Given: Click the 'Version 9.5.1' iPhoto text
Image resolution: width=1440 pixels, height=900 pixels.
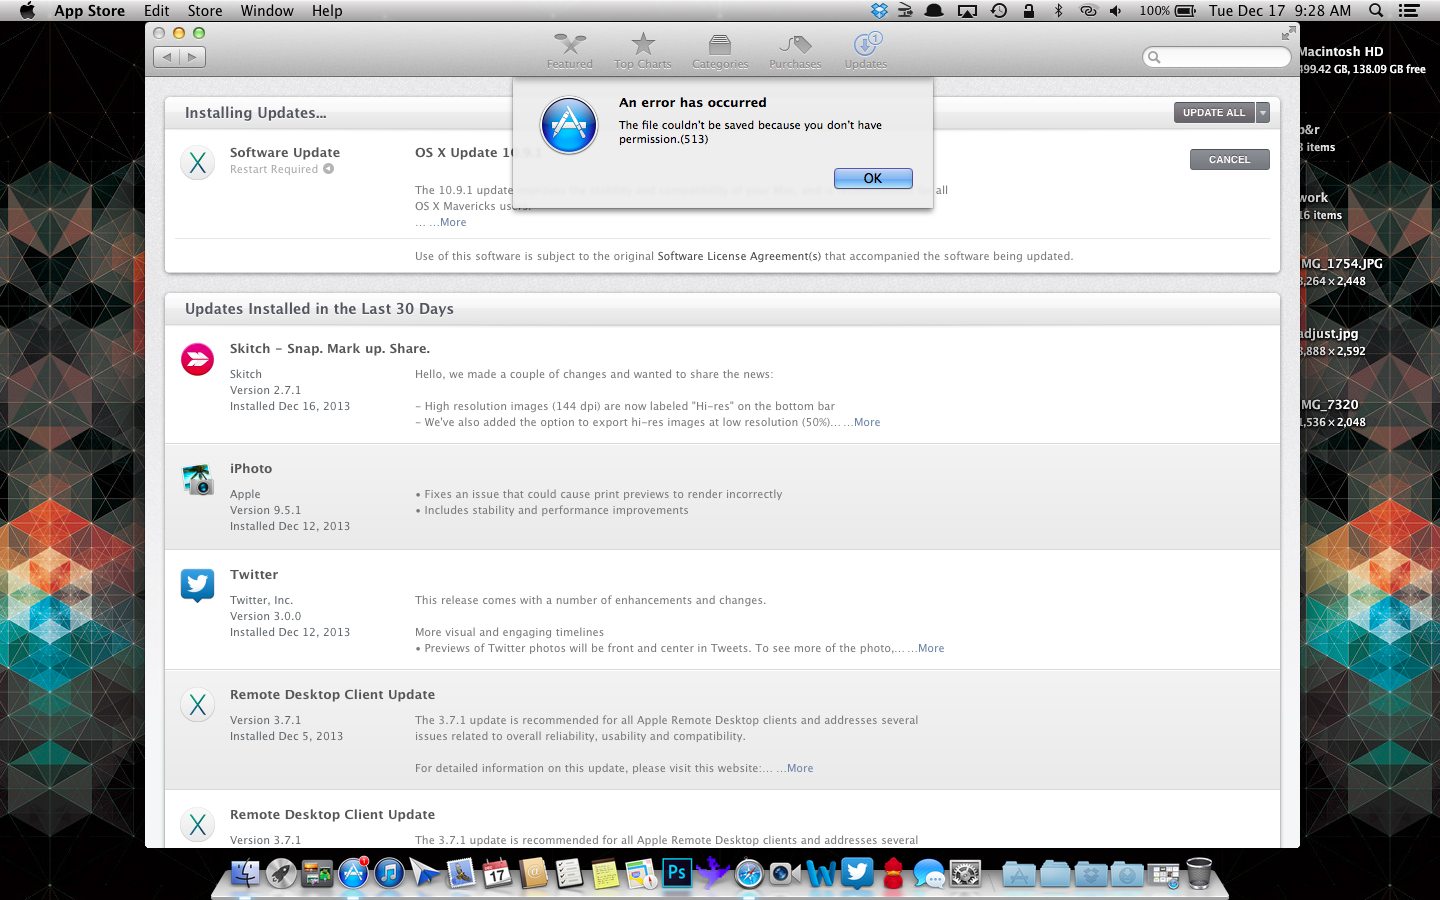Looking at the screenshot, I should tap(265, 510).
